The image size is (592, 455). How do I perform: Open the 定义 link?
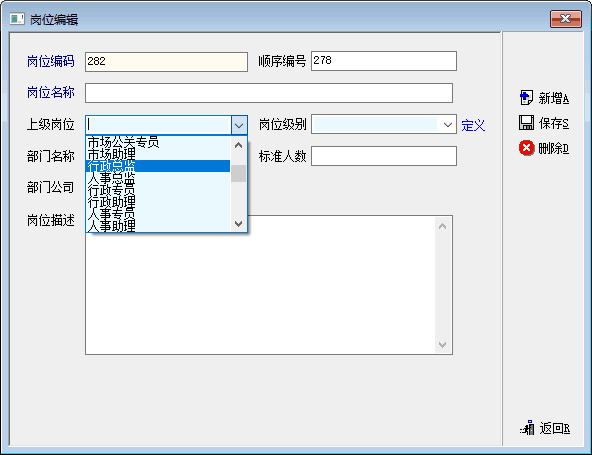tap(473, 125)
